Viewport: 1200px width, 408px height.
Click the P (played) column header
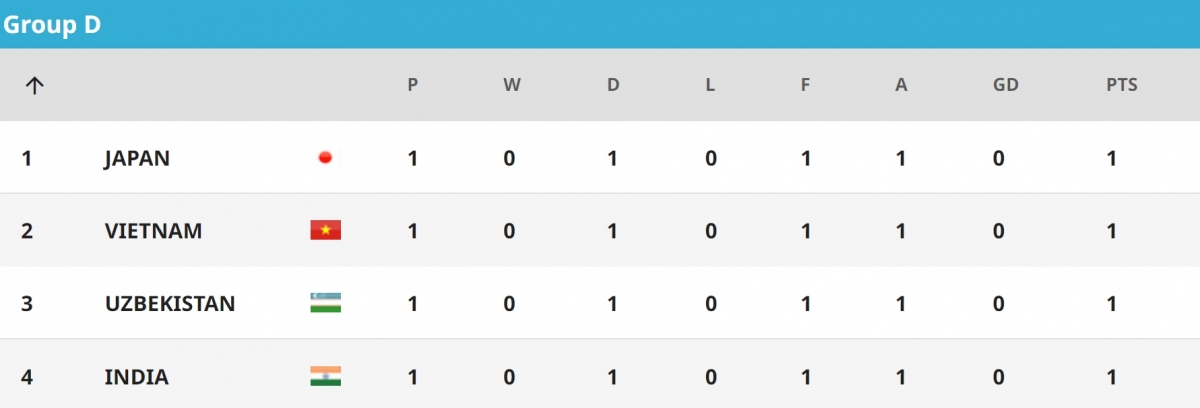412,85
